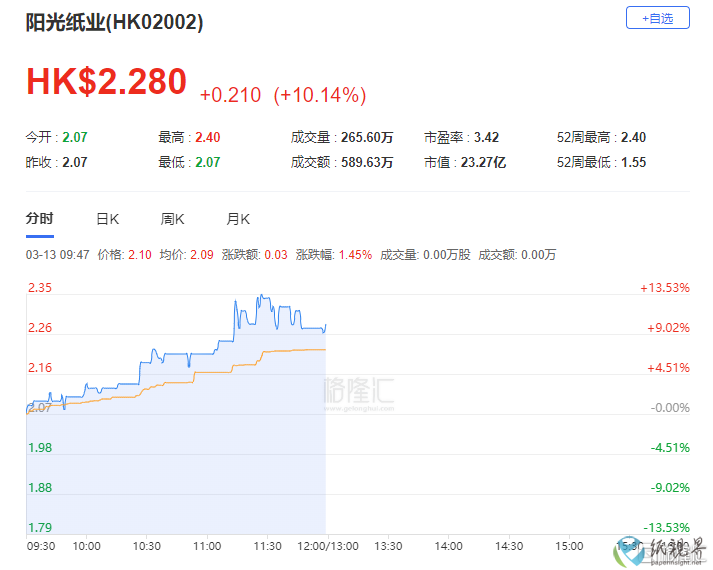Click the 15:00 time axis label
This screenshot has width=713, height=570.
(569, 546)
